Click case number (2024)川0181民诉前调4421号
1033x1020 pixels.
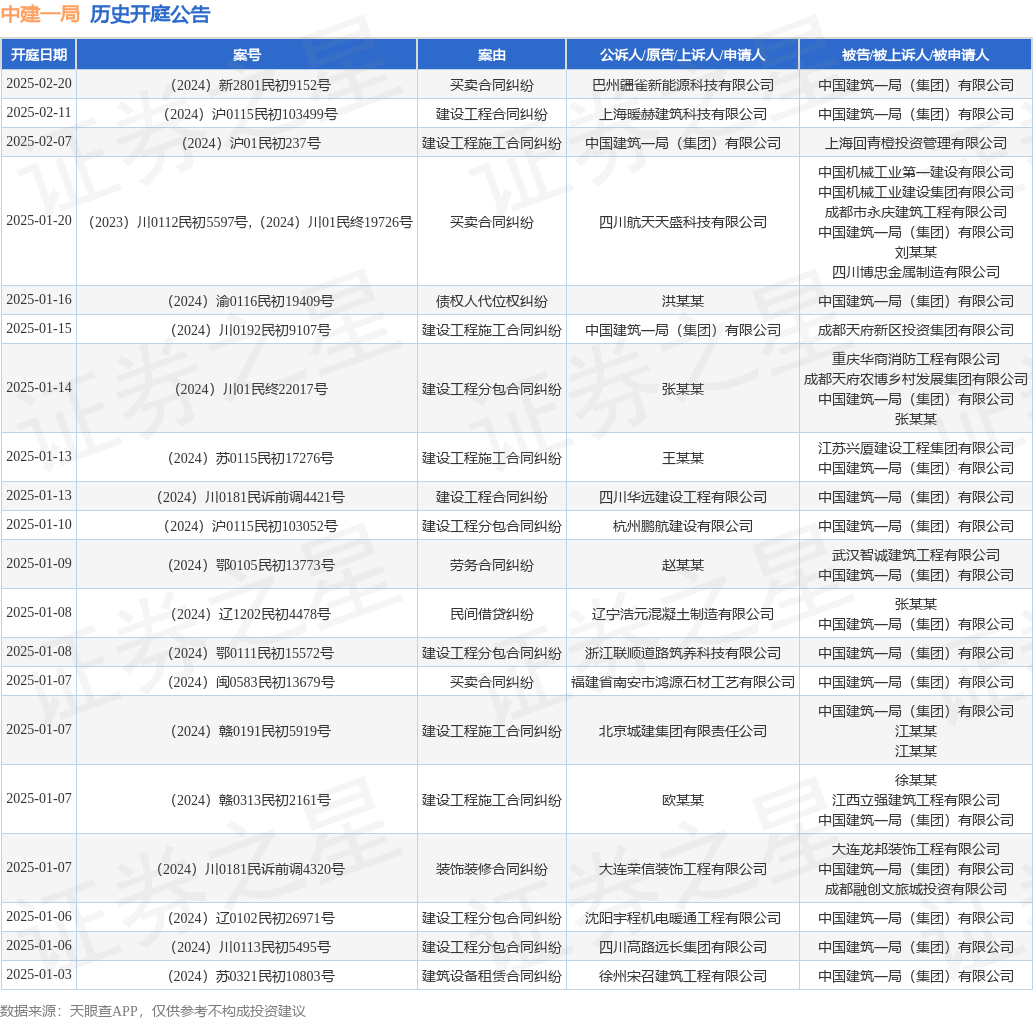point(250,497)
